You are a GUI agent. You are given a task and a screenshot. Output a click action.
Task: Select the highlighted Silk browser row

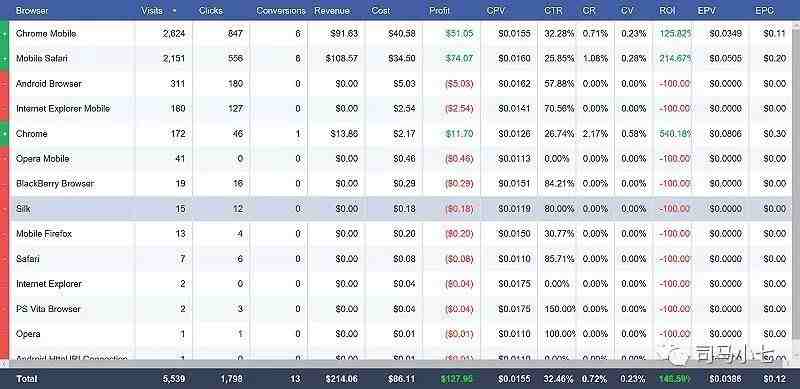point(401,209)
